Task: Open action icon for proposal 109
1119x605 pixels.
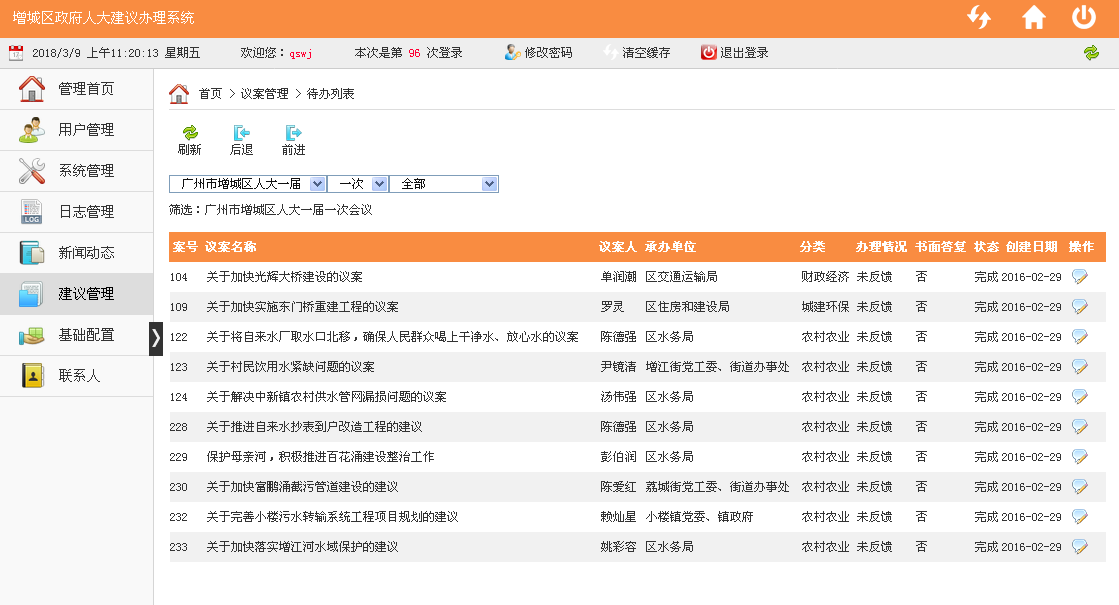Action: 1080,307
